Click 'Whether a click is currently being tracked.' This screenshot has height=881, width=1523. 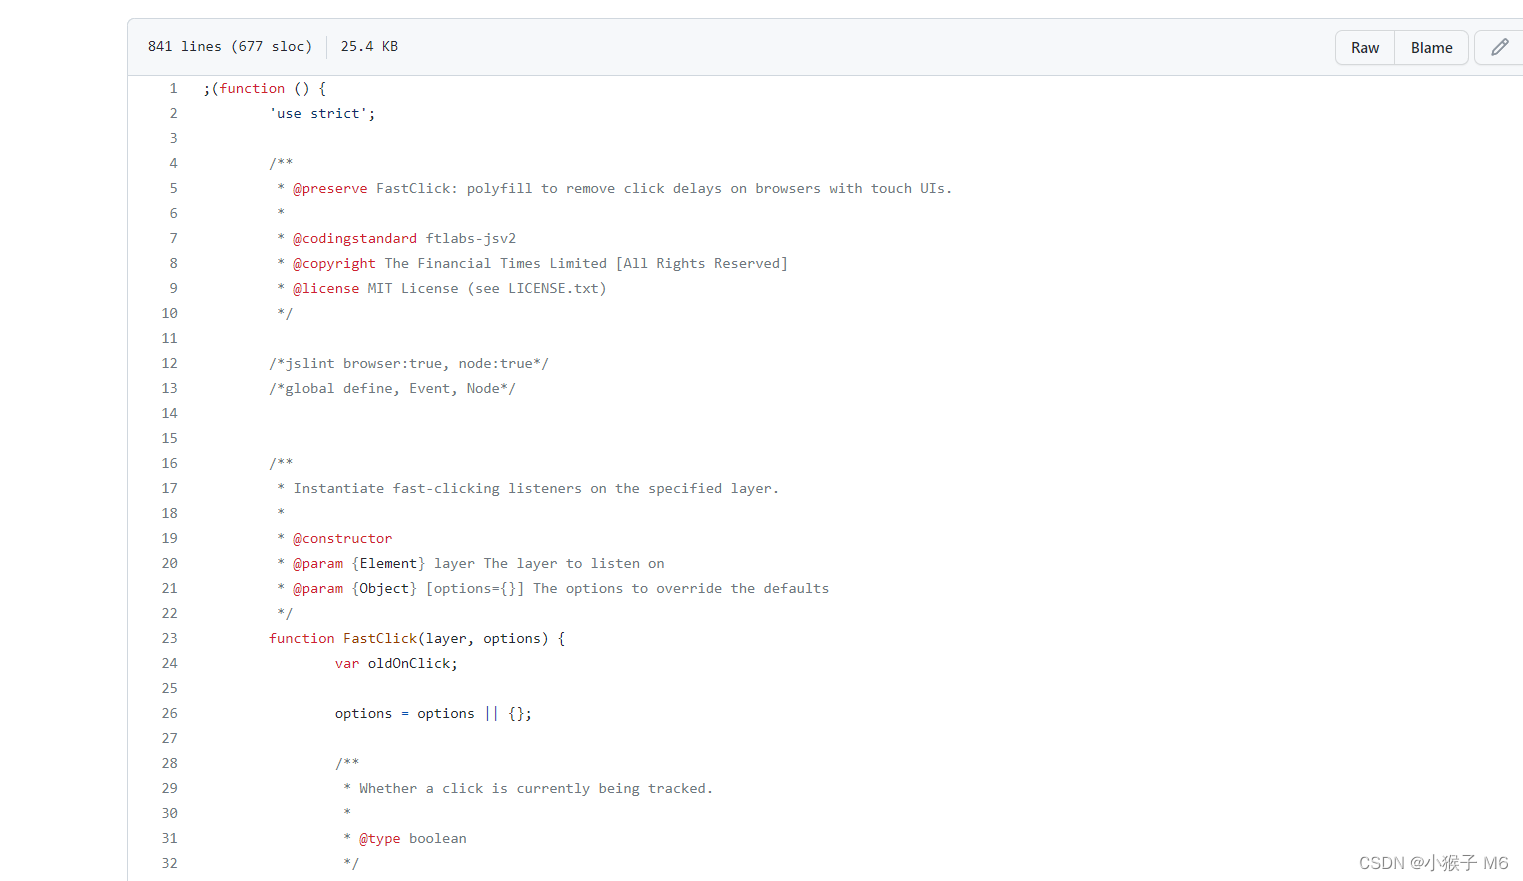click(536, 788)
